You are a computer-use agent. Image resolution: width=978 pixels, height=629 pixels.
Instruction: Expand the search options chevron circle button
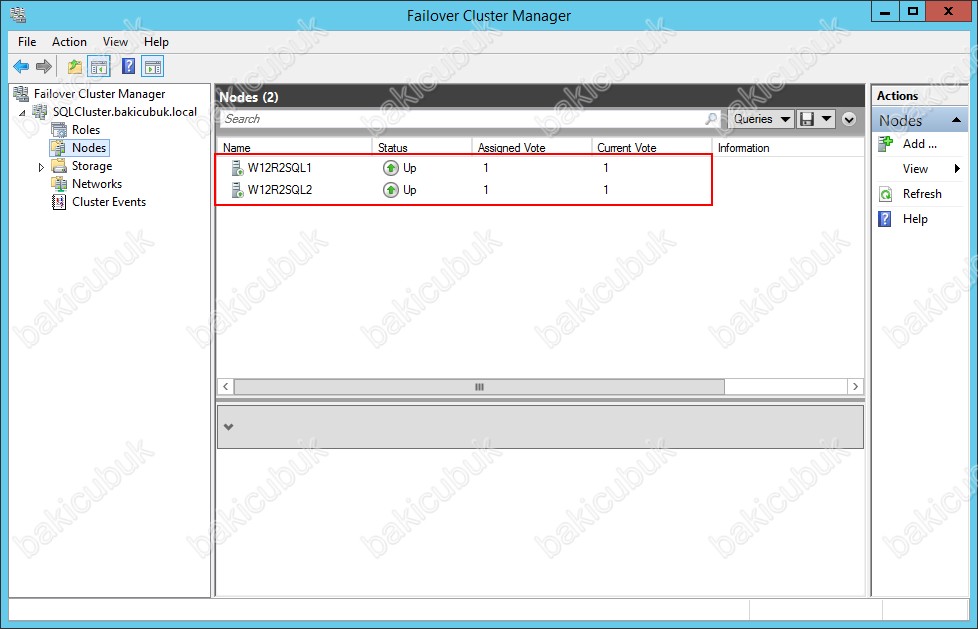[849, 119]
